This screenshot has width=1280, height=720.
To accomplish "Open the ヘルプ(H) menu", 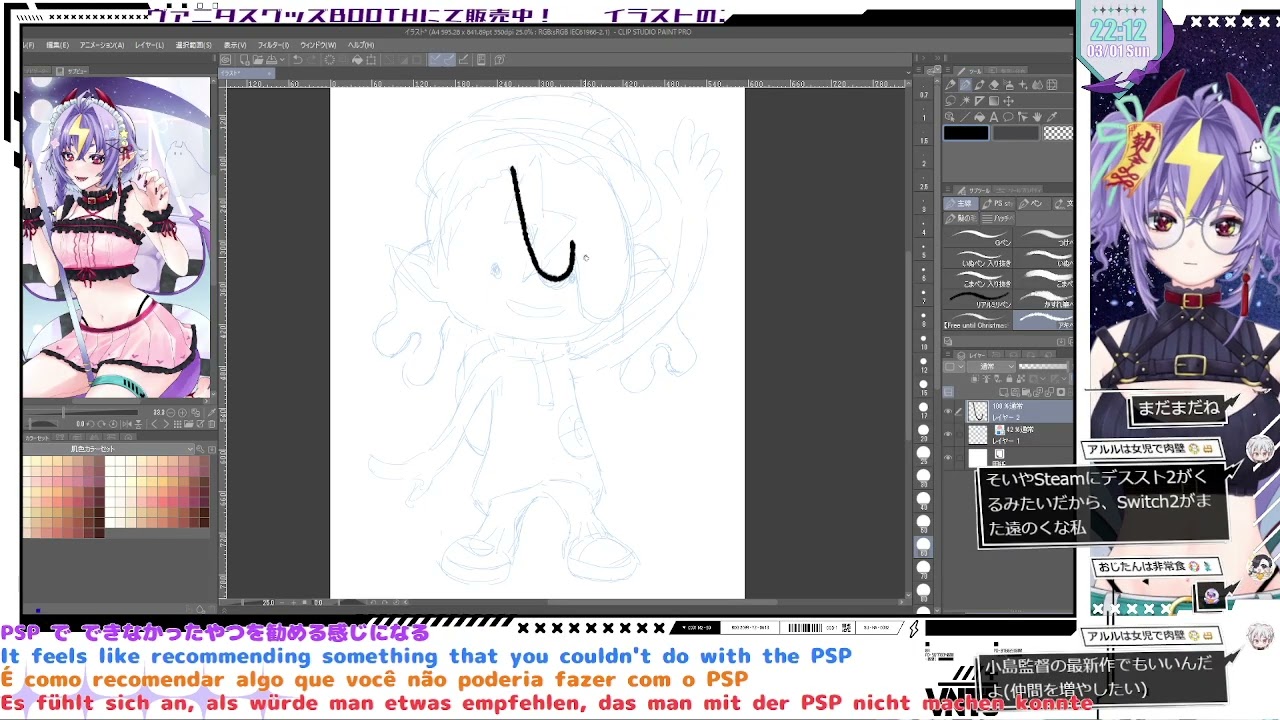I will coord(361,45).
